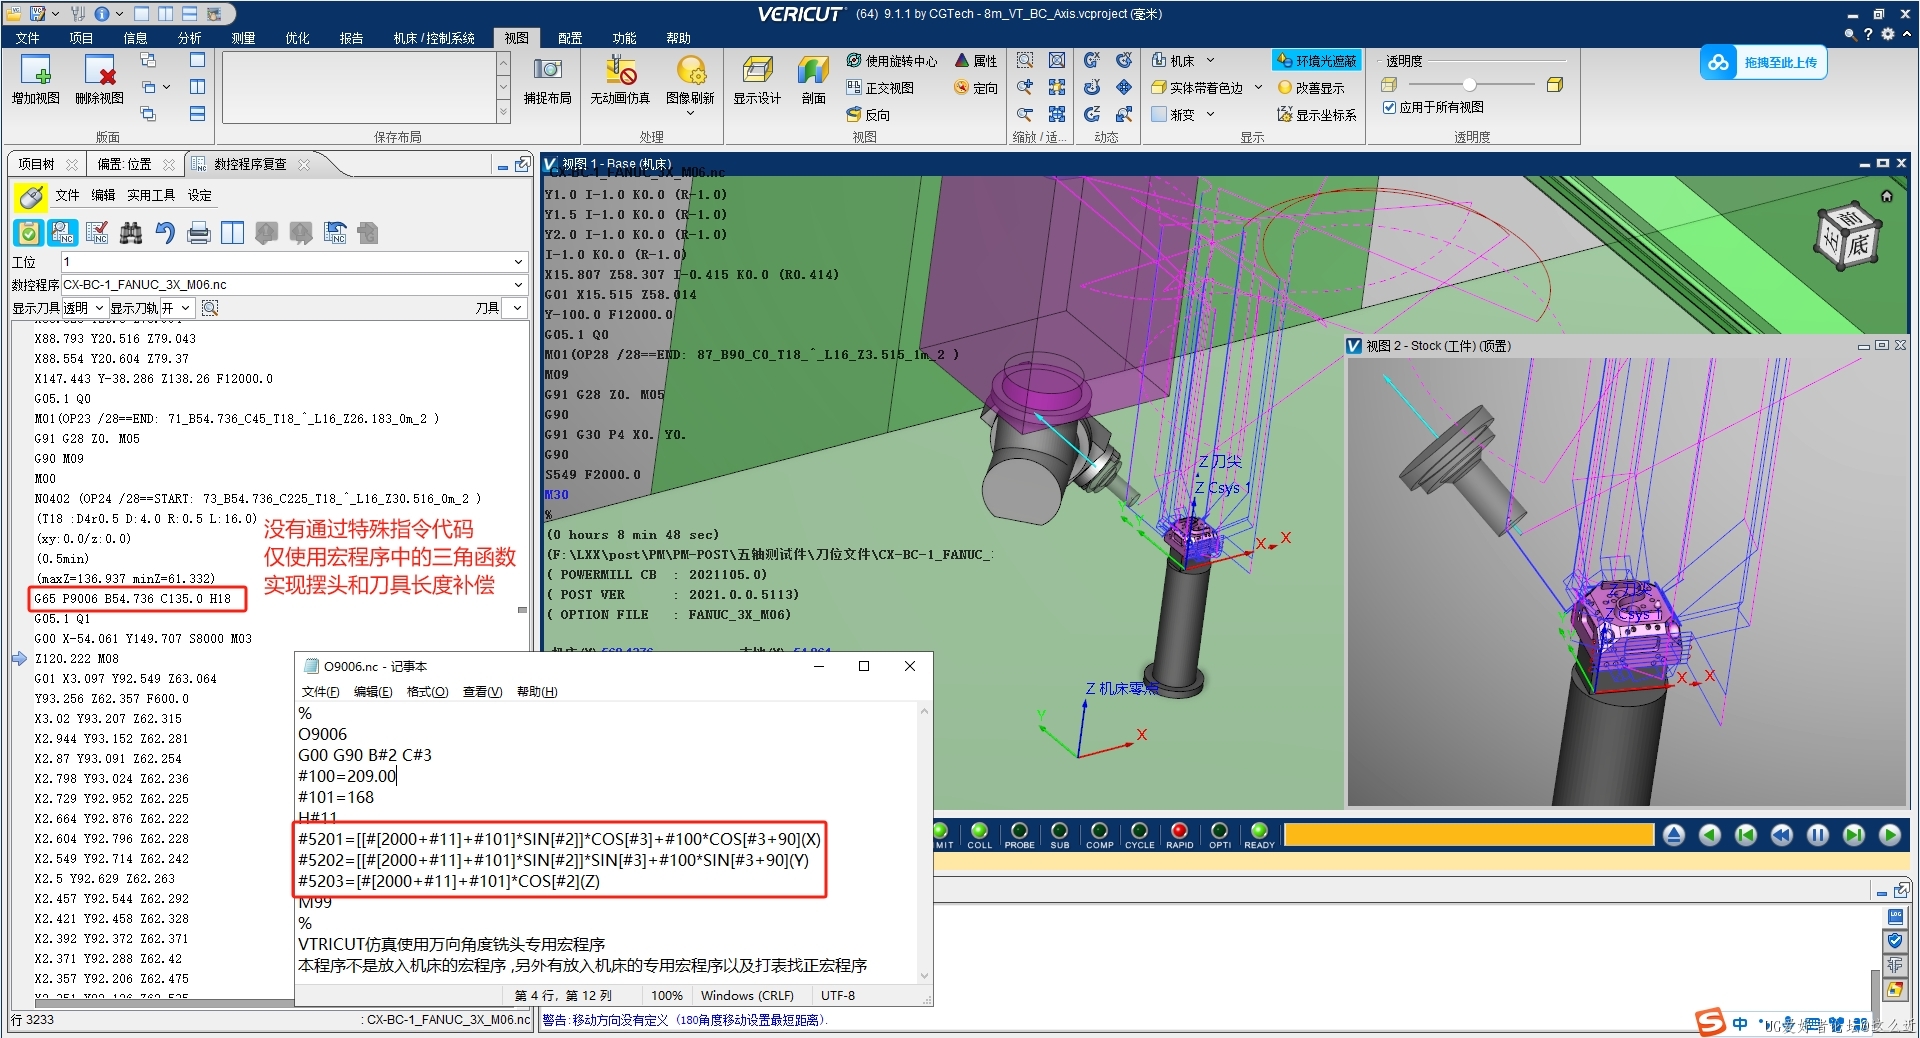The width and height of the screenshot is (1920, 1038).
Task: Click the blue undo arrow icon
Action: [165, 233]
